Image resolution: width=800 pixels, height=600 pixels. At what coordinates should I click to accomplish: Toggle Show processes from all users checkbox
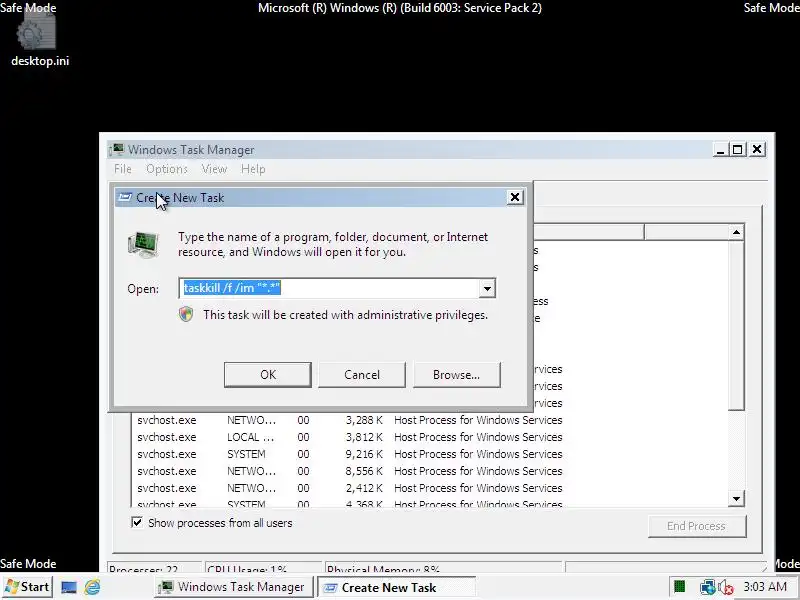click(x=137, y=522)
